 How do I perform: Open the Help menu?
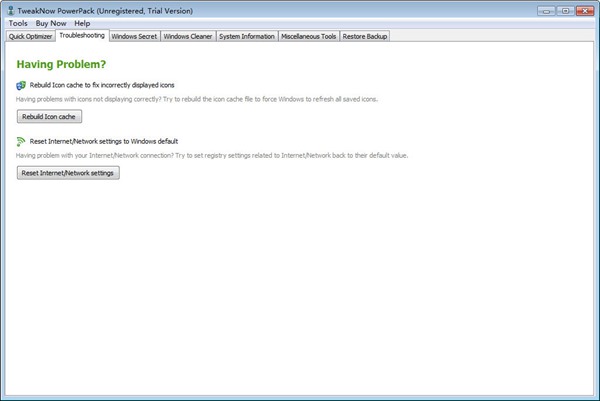click(x=82, y=23)
